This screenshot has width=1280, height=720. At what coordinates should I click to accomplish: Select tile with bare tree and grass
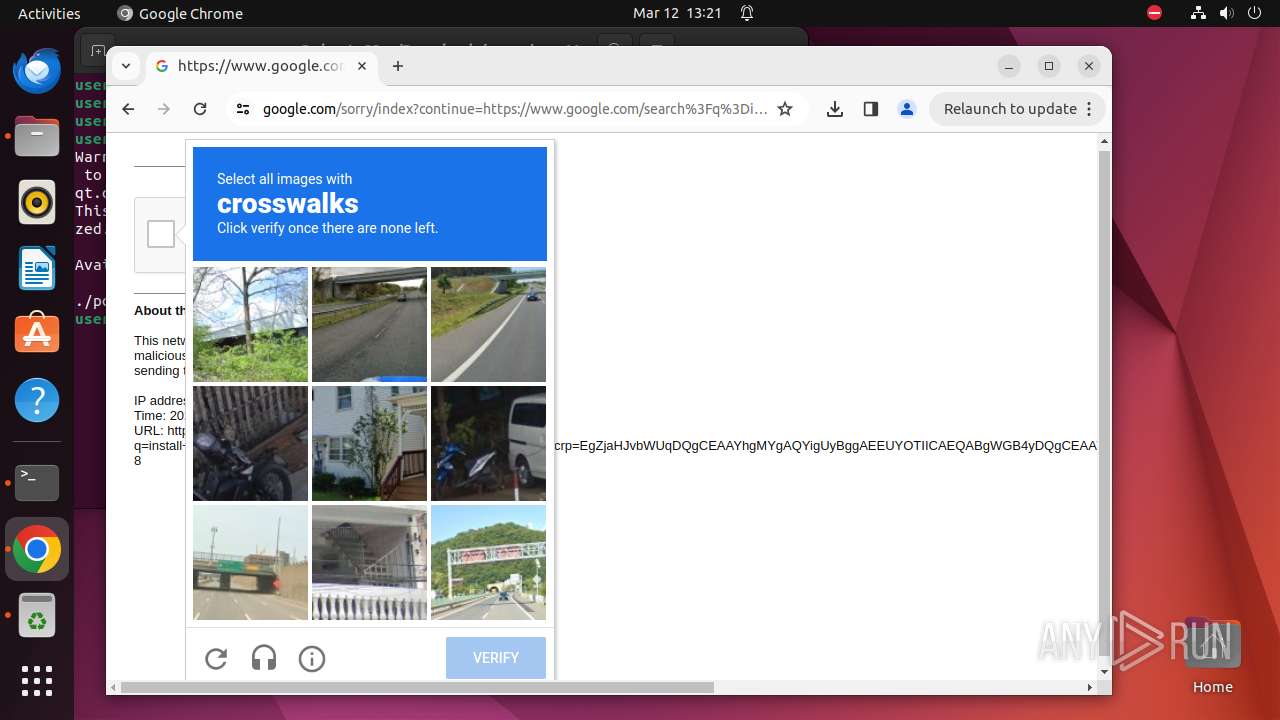click(250, 324)
